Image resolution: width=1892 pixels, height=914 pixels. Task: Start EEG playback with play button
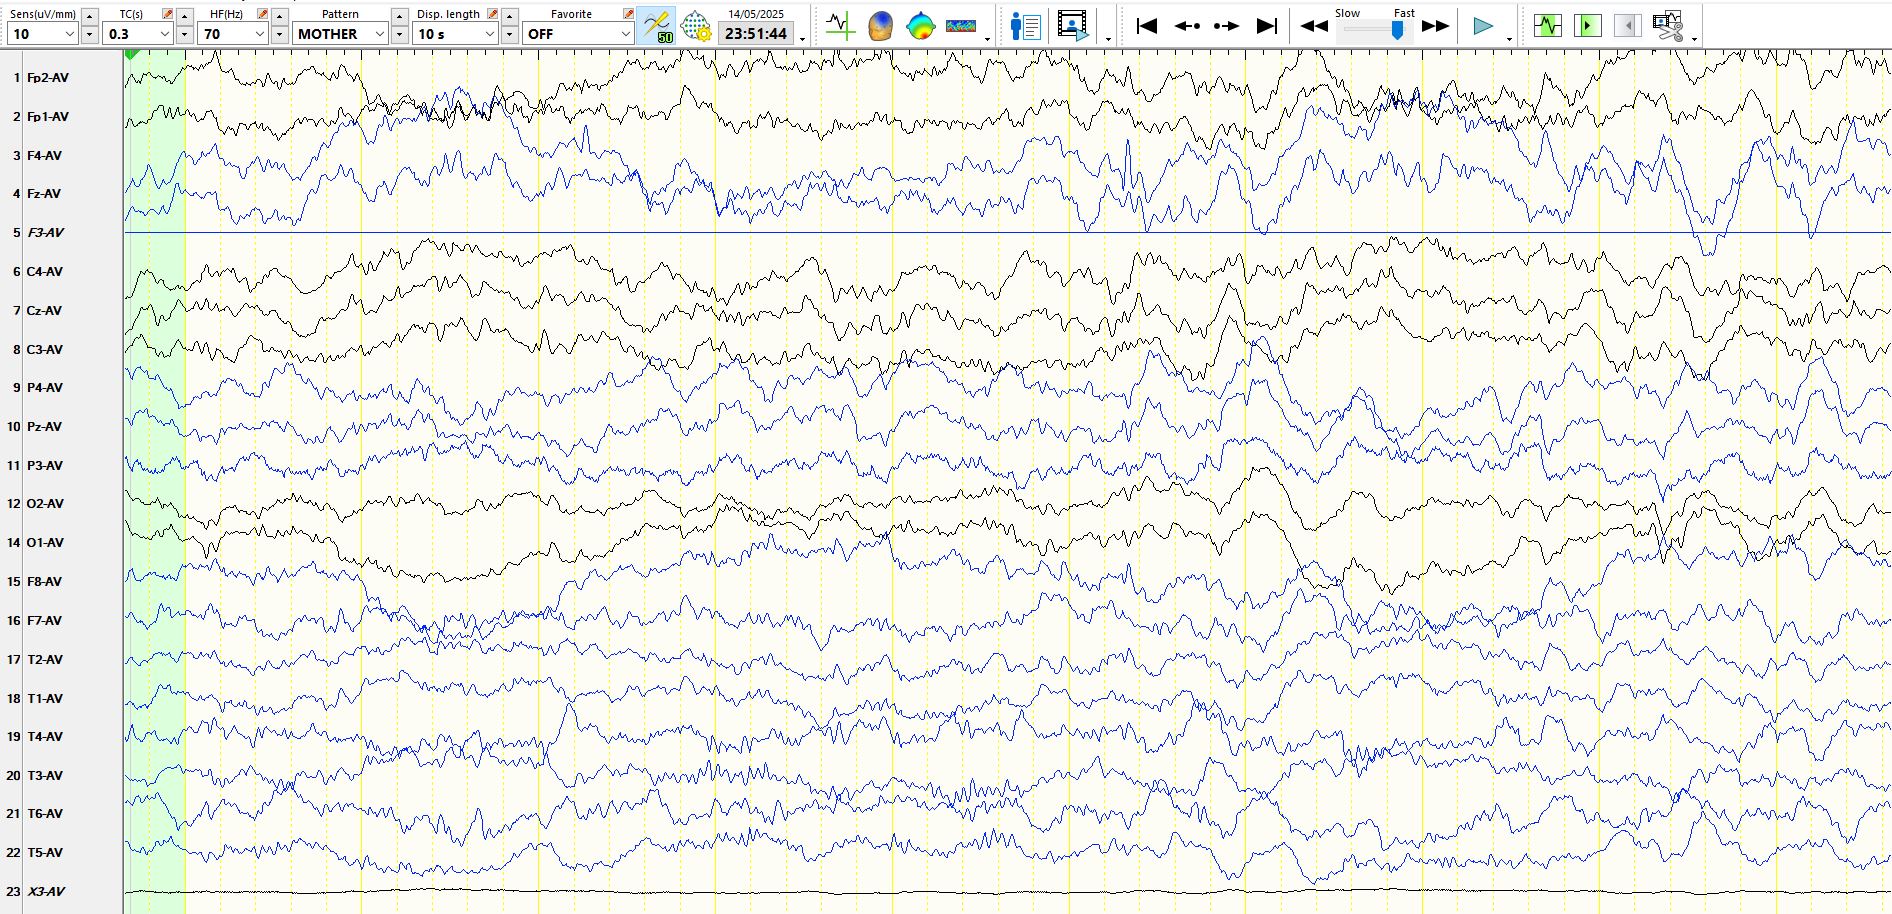coord(1483,27)
